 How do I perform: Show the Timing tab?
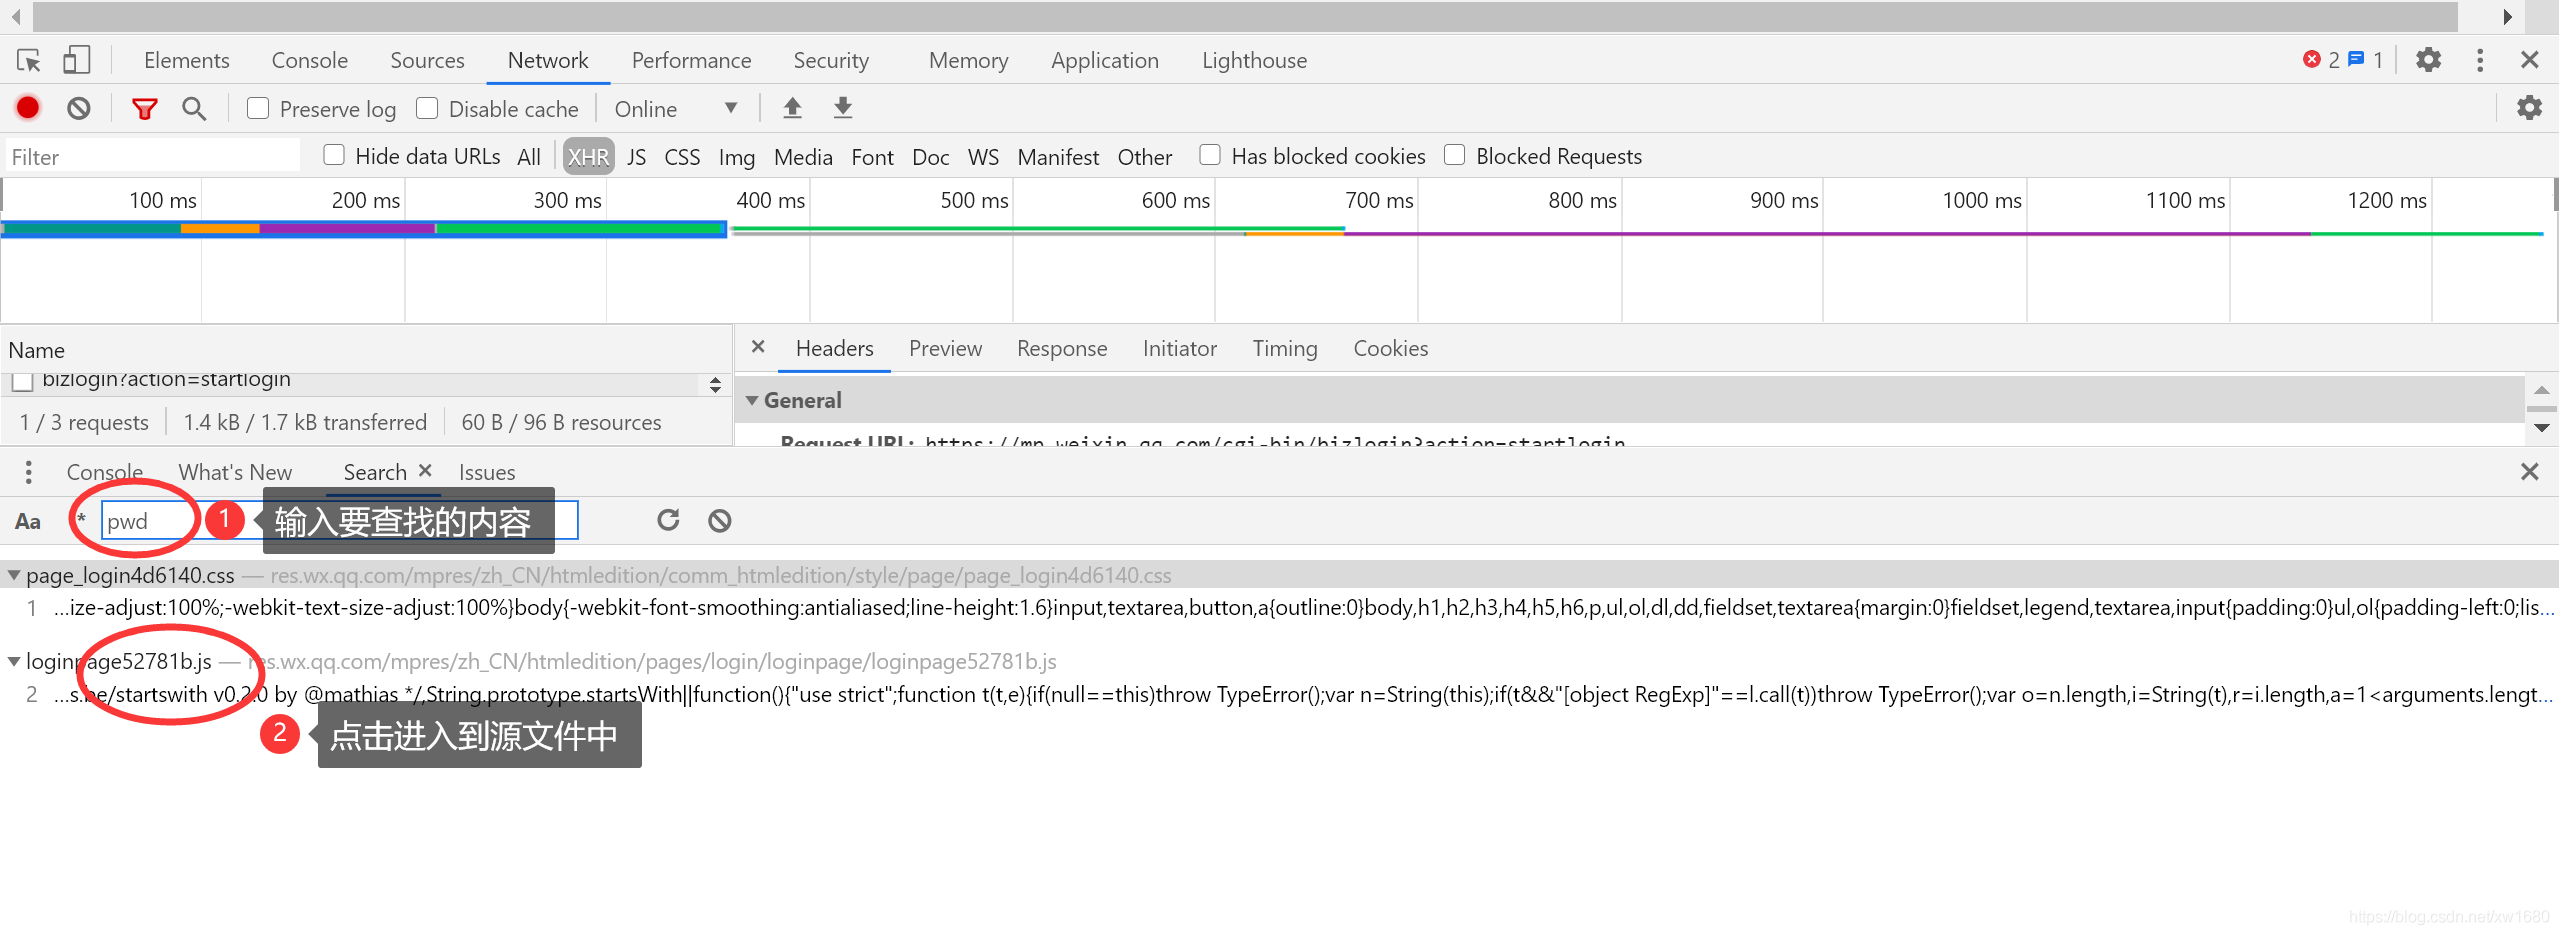pyautogui.click(x=1284, y=348)
